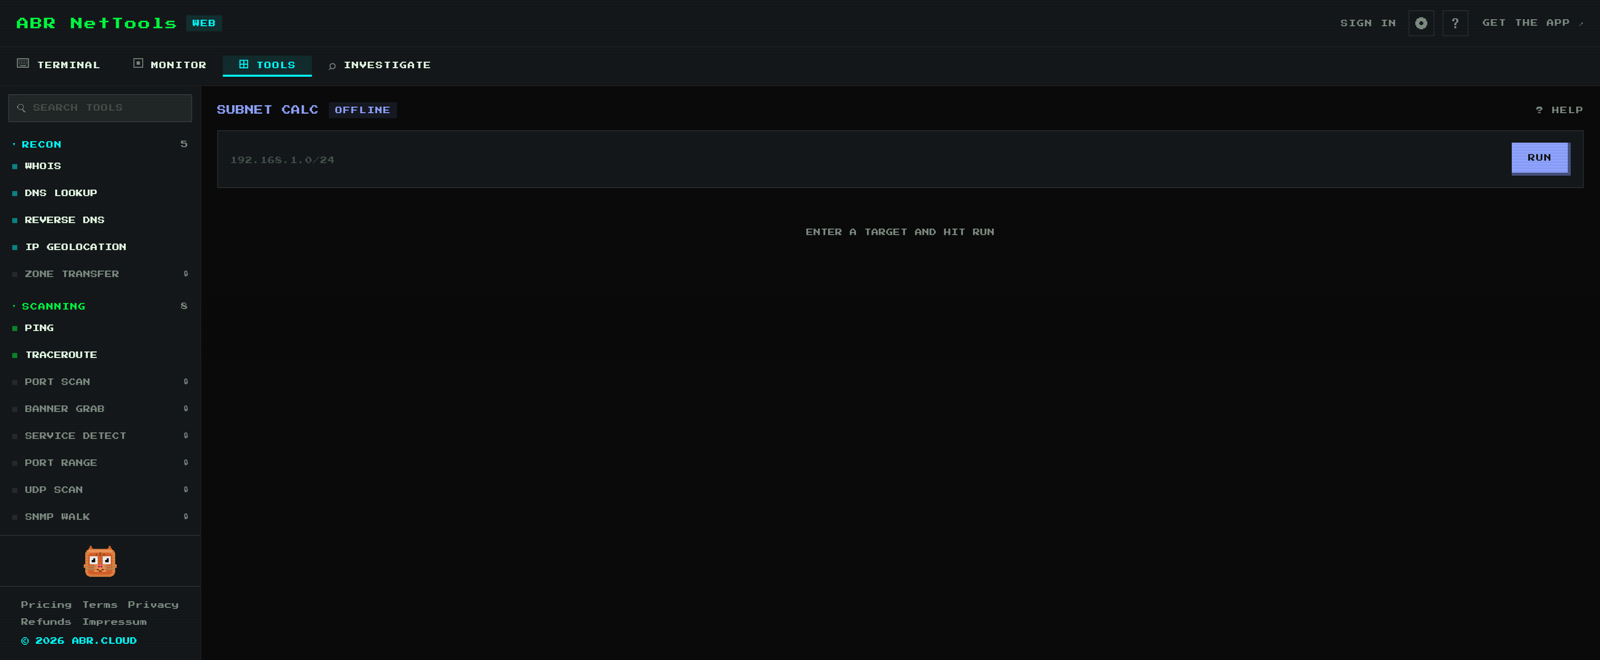The height and width of the screenshot is (660, 1600).
Task: Select the locked SNMP Walk tool
Action: pyautogui.click(x=100, y=517)
